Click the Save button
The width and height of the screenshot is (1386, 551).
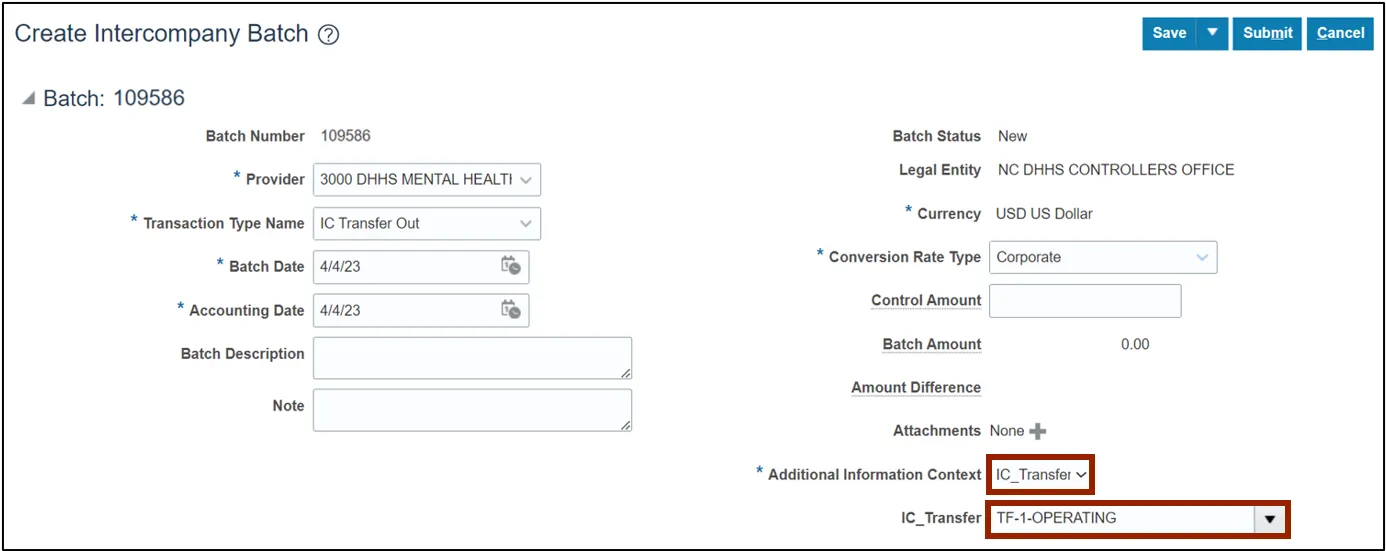(1169, 33)
